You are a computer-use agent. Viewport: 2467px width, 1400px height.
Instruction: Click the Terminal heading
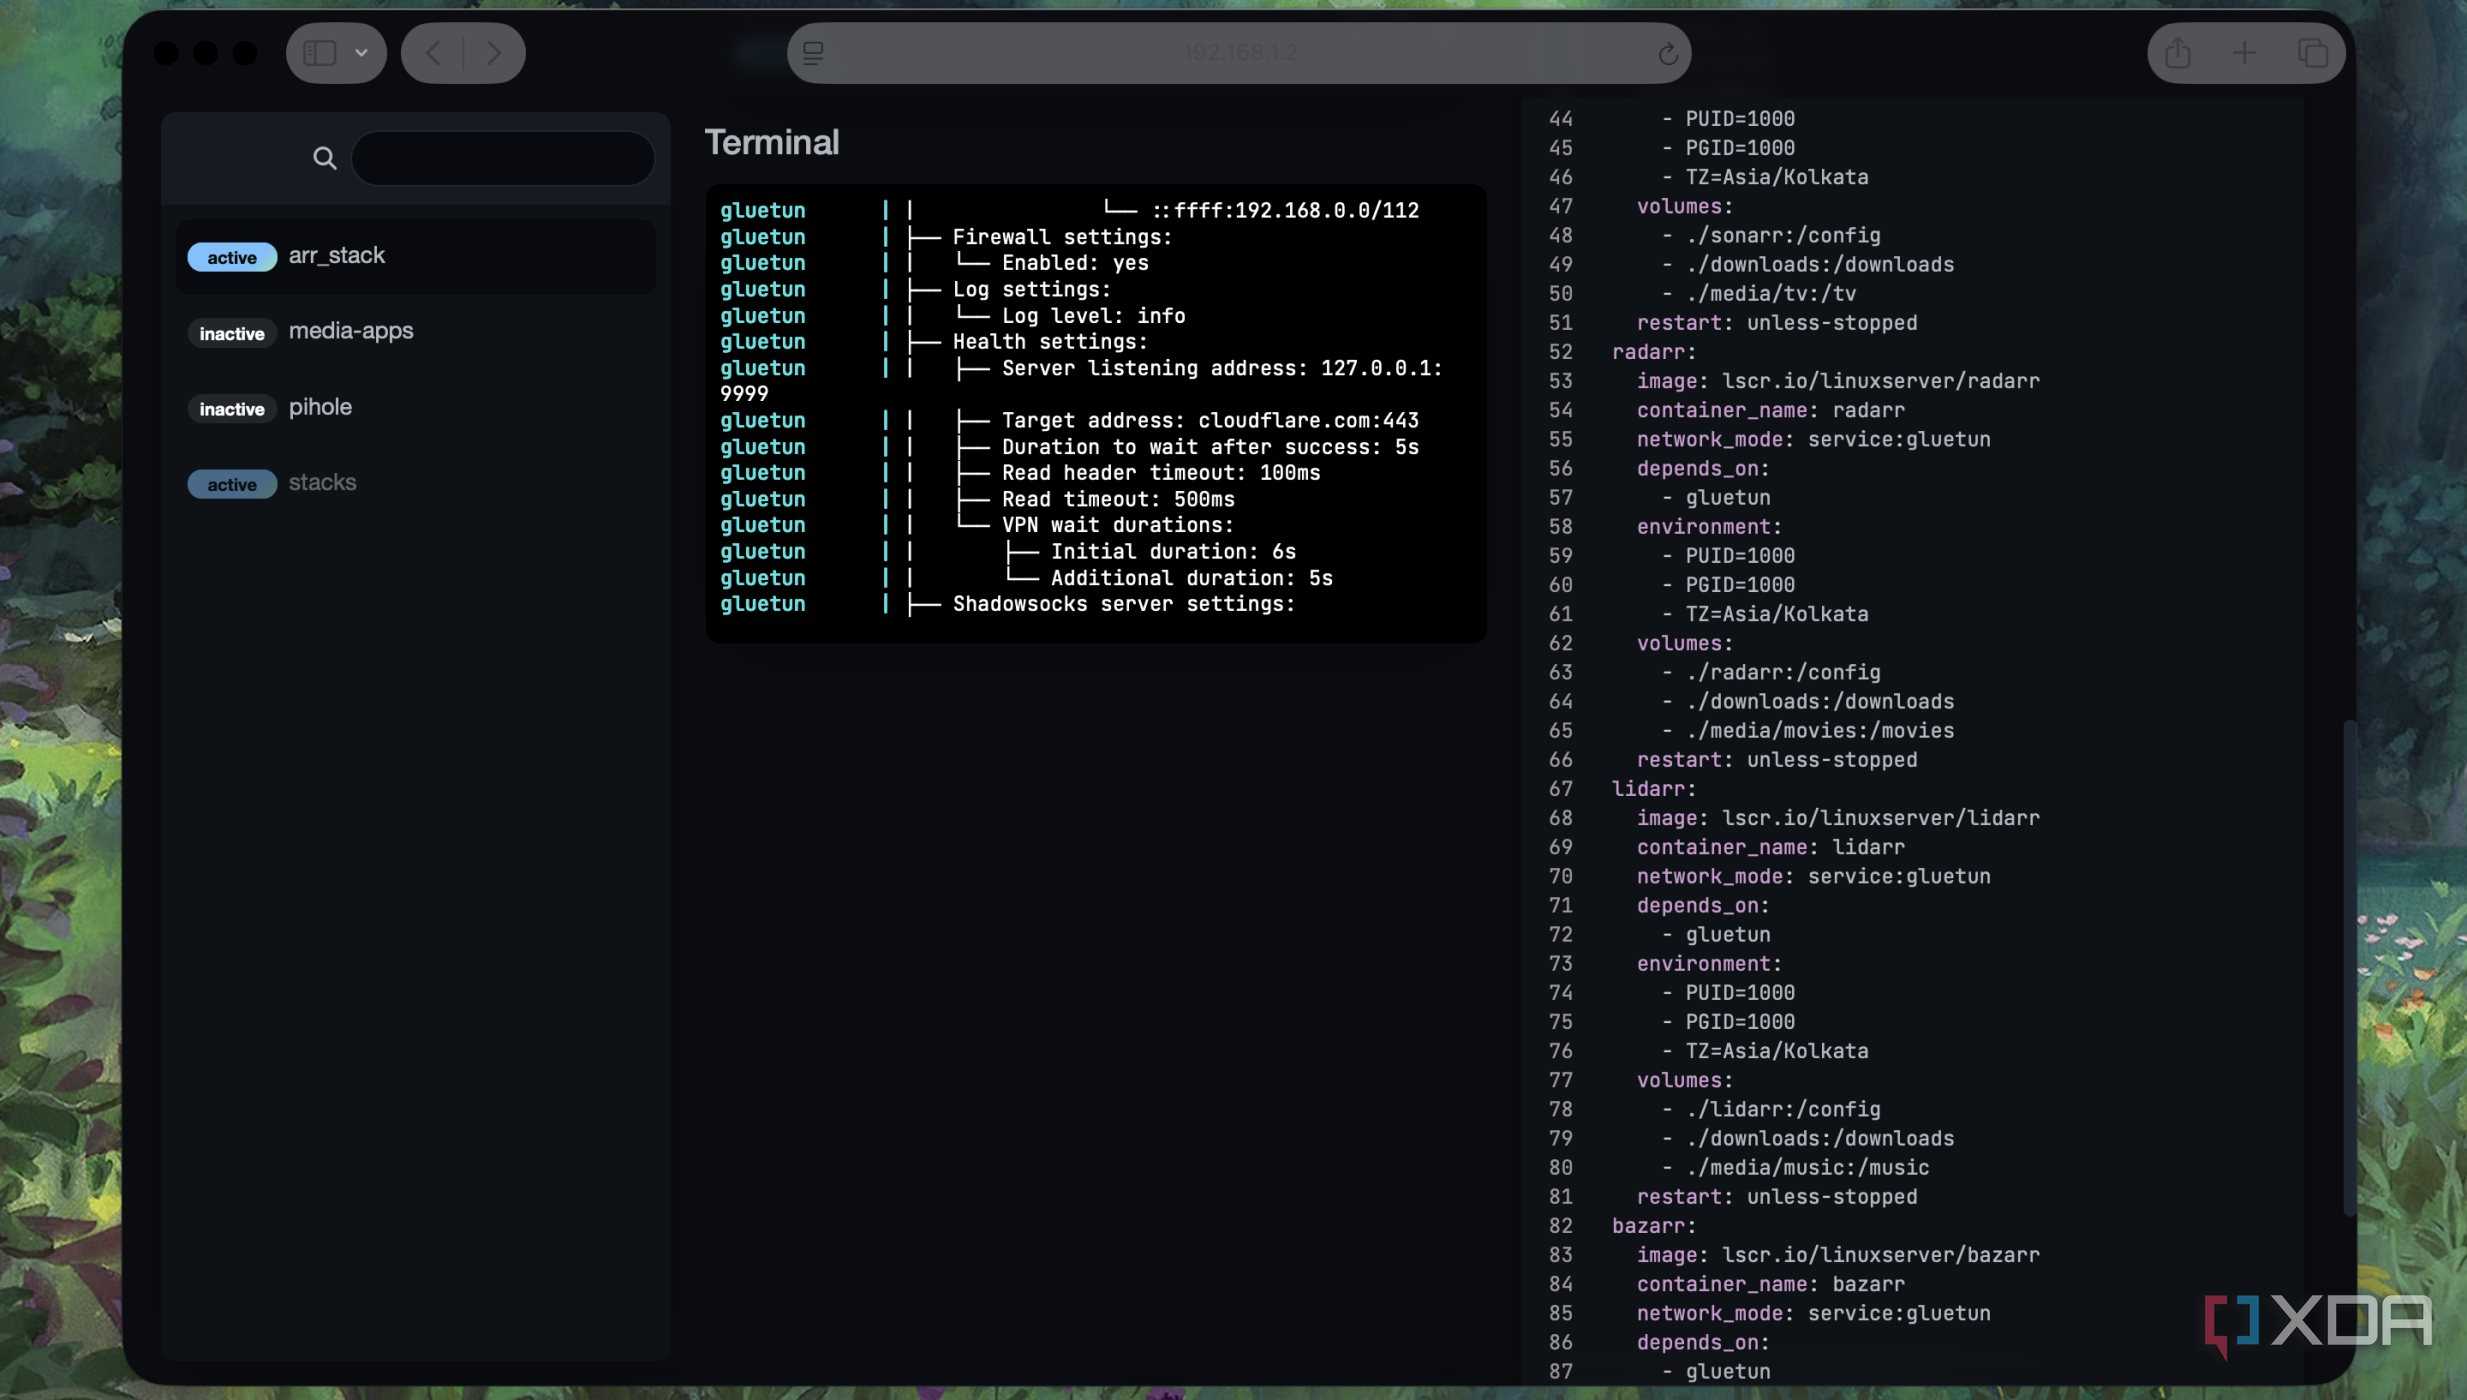(x=771, y=142)
